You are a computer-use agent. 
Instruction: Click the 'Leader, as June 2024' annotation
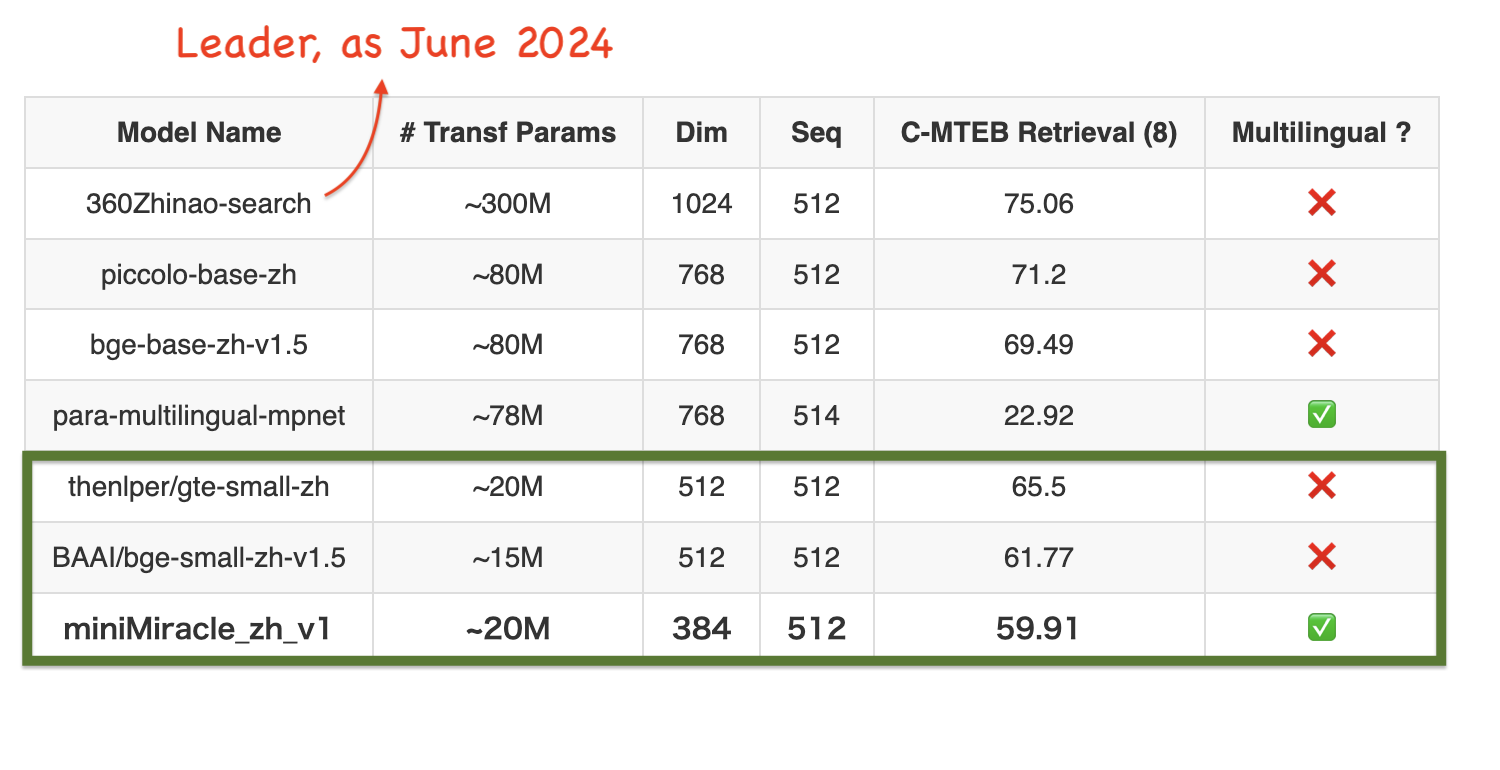394,44
